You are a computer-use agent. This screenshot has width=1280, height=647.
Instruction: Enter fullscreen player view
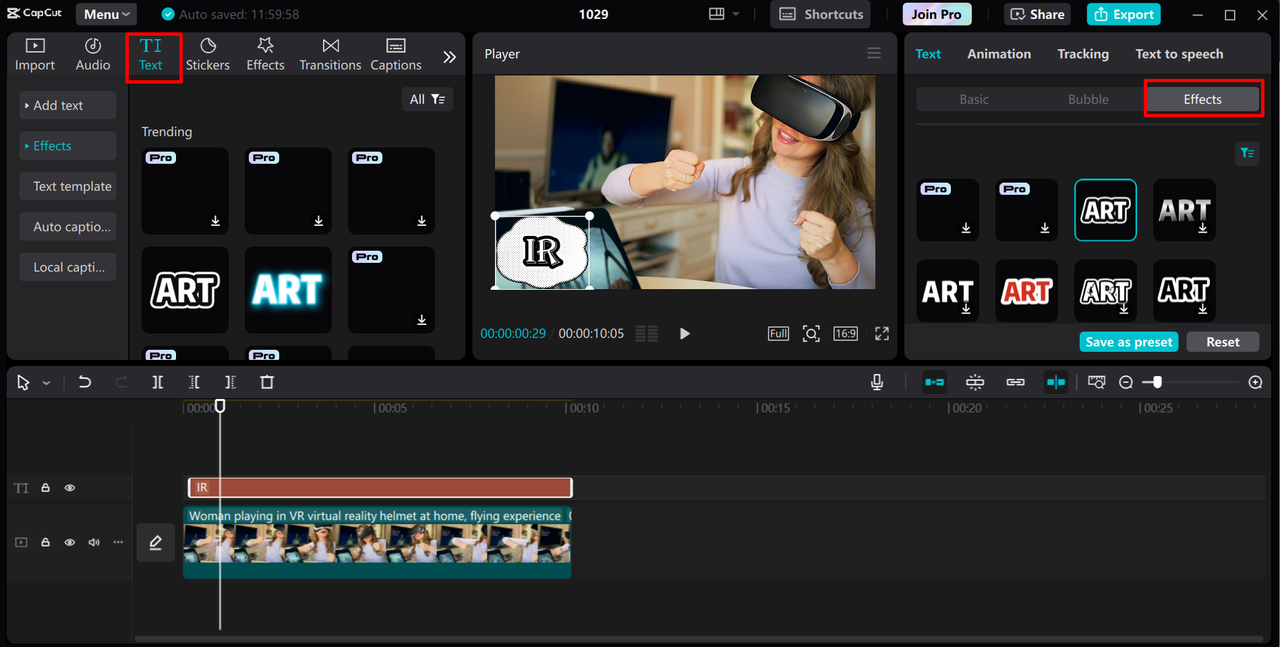point(882,334)
